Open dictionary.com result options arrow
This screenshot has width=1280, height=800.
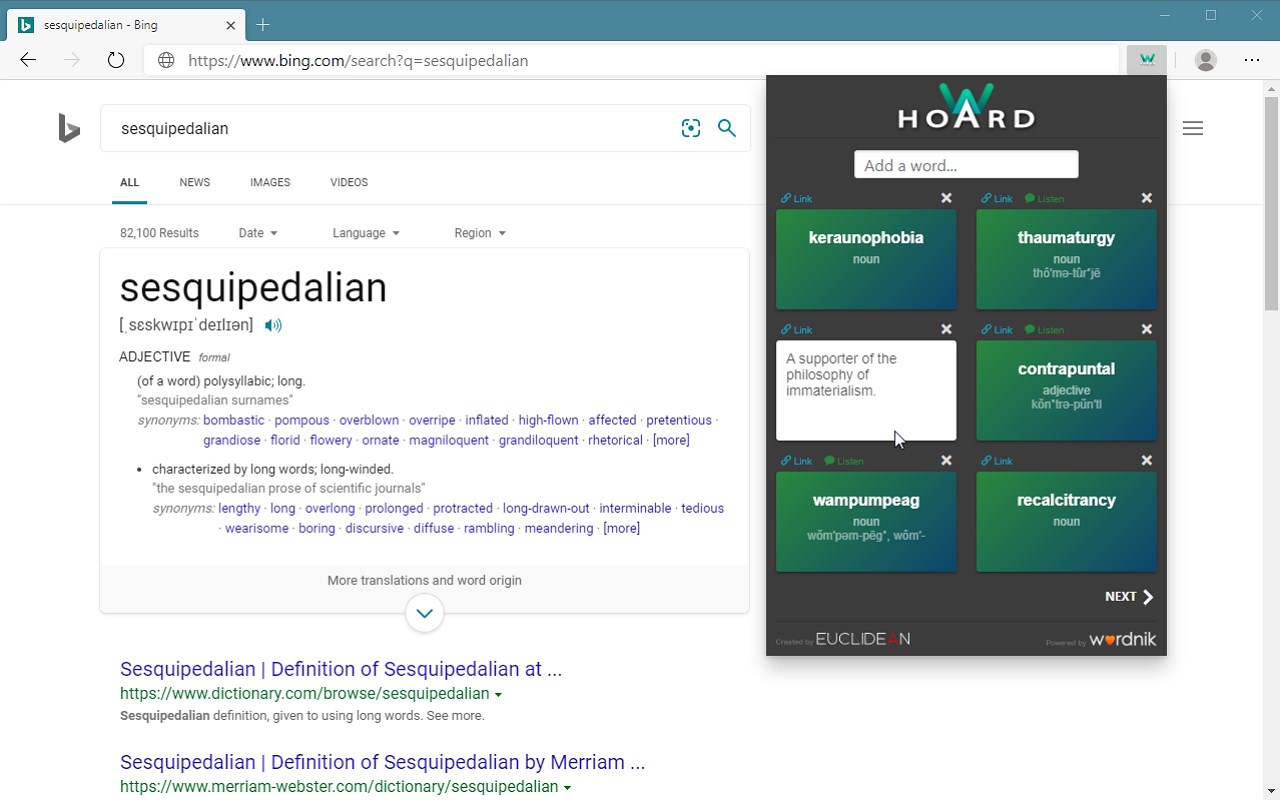498,694
